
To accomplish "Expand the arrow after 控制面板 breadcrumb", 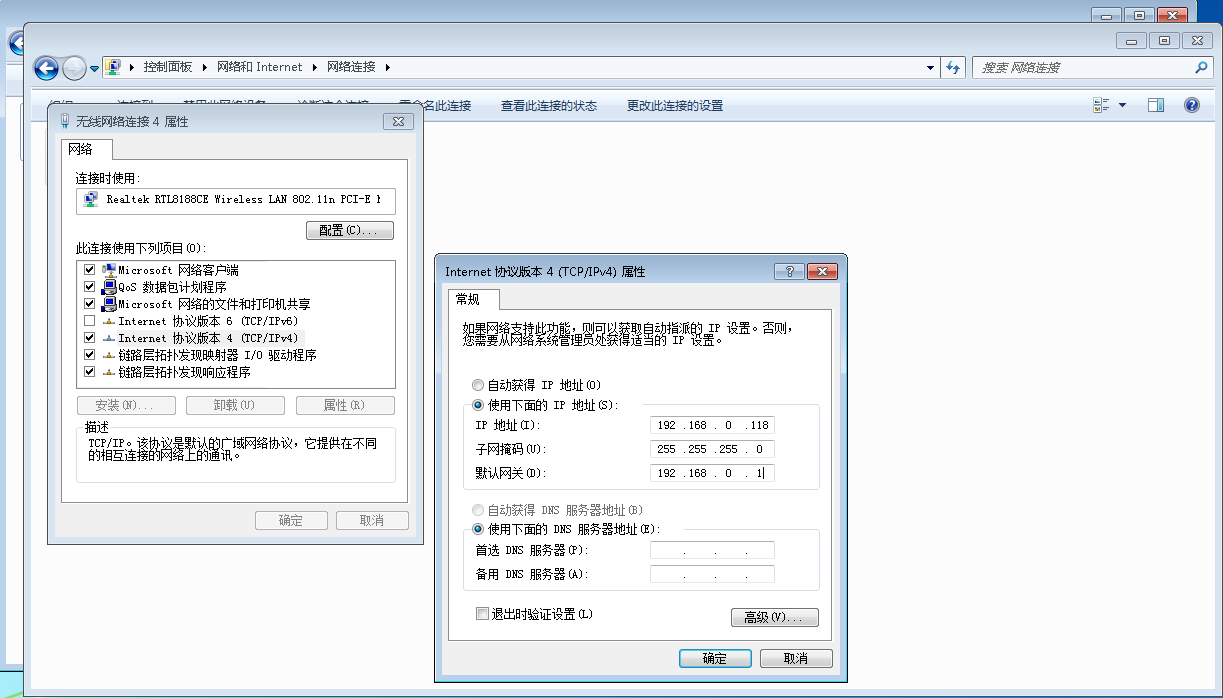I will click(204, 67).
